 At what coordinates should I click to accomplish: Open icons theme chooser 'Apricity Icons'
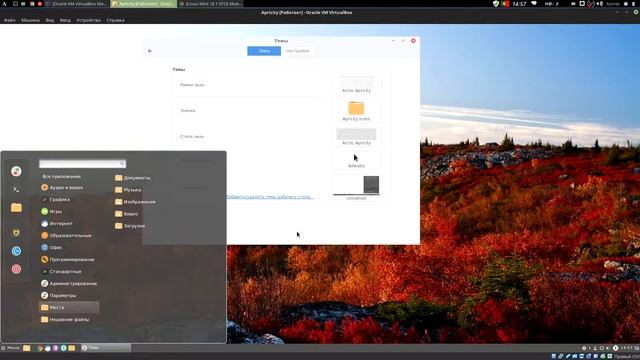(x=356, y=111)
